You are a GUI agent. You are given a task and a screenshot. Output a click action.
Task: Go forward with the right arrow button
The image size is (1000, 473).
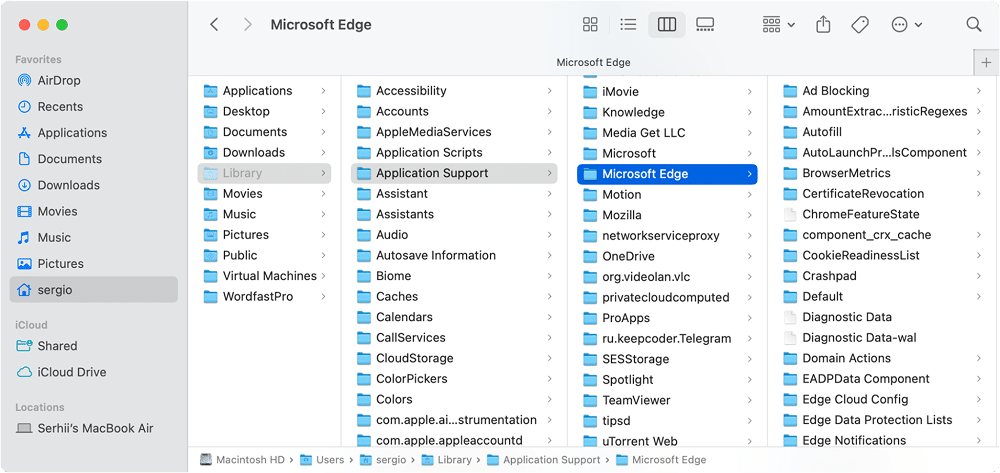point(247,25)
